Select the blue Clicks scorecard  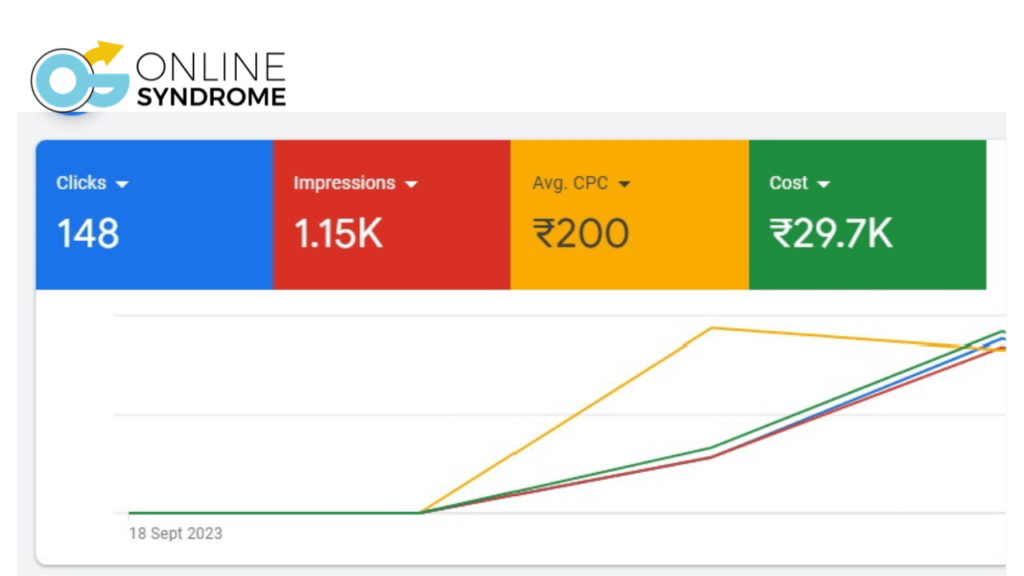[154, 214]
